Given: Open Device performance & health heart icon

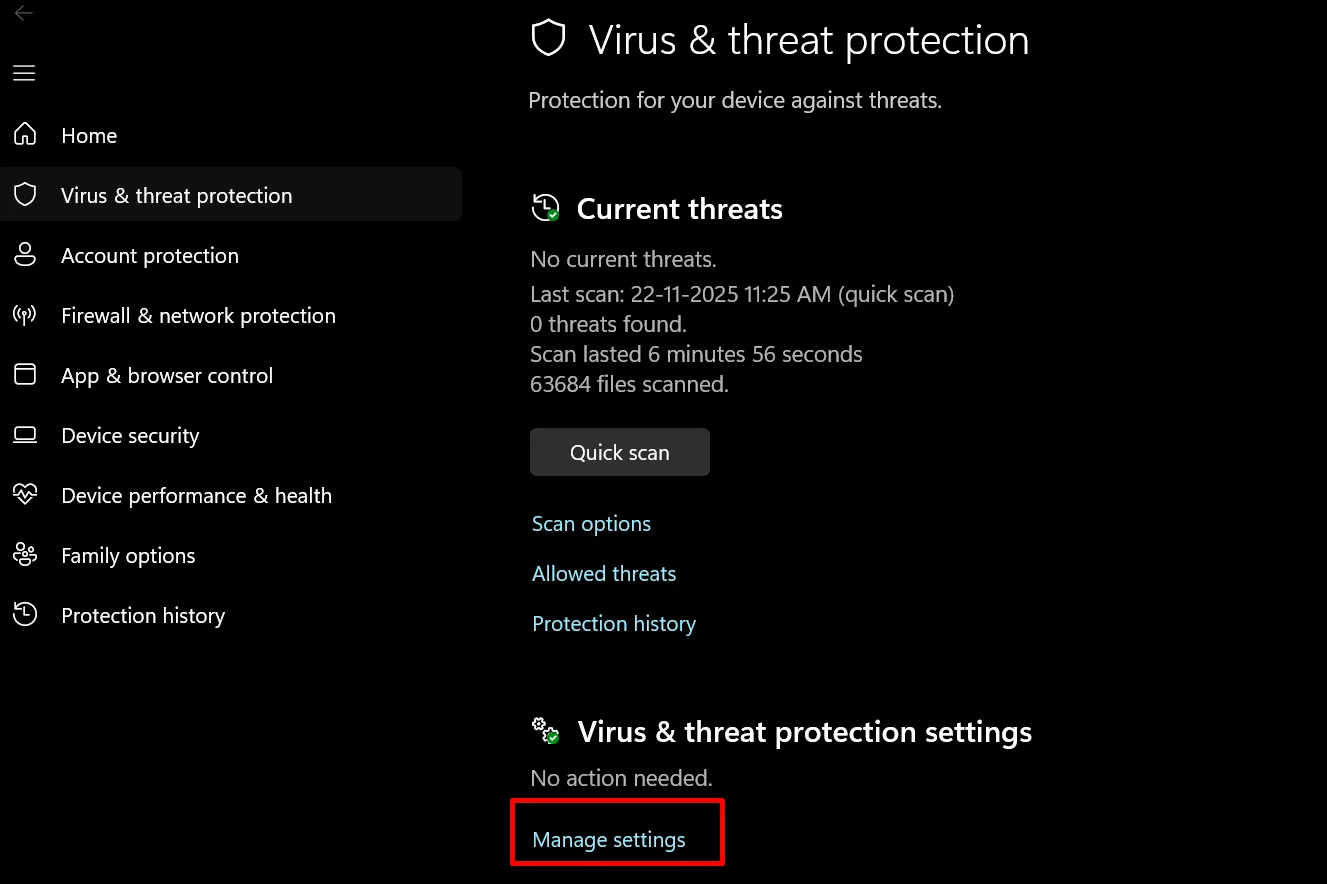Looking at the screenshot, I should coord(25,495).
